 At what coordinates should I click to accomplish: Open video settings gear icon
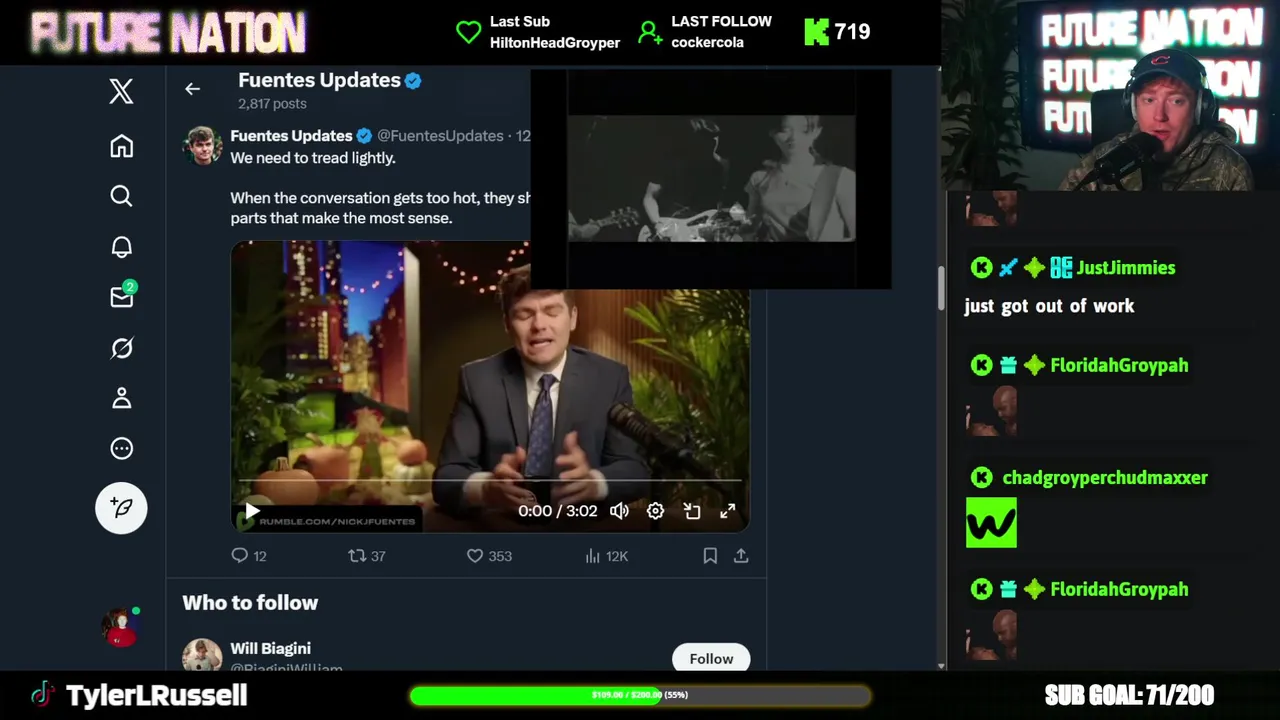coord(655,511)
